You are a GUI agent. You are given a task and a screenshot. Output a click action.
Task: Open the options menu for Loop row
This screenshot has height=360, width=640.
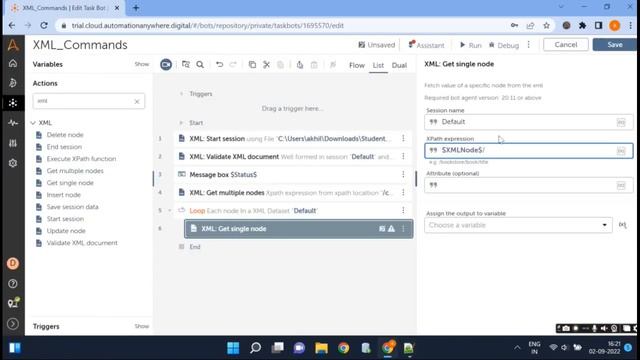point(403,210)
